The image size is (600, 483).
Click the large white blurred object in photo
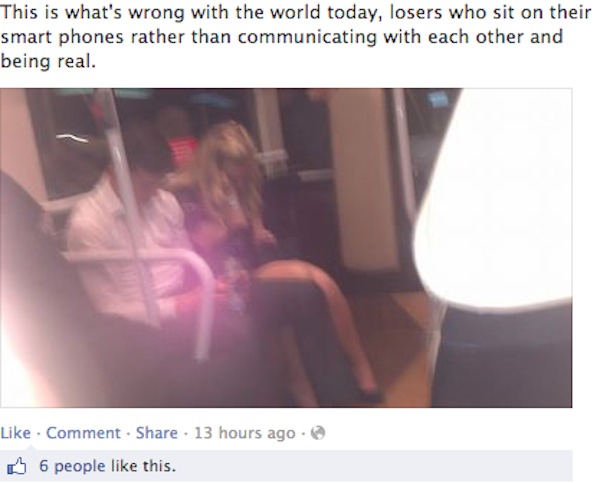coord(494,199)
